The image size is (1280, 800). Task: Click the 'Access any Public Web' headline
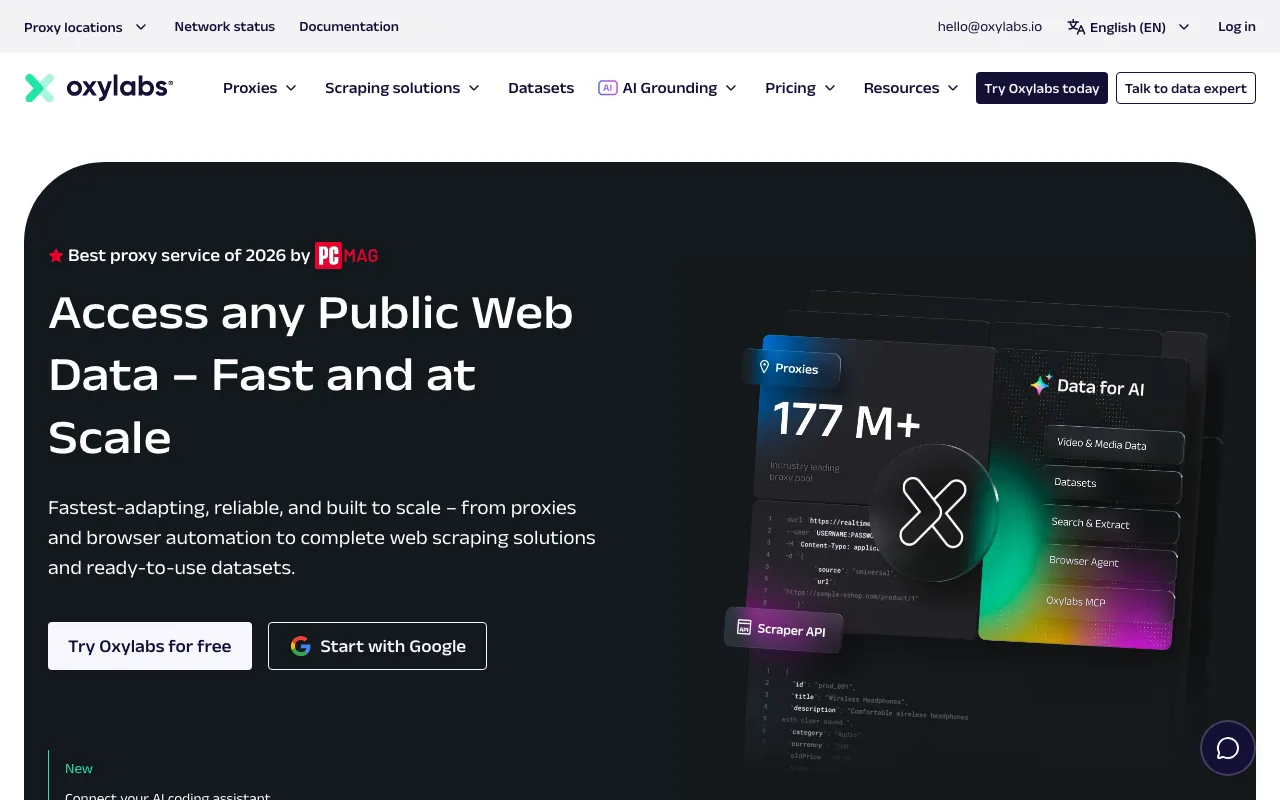(311, 313)
